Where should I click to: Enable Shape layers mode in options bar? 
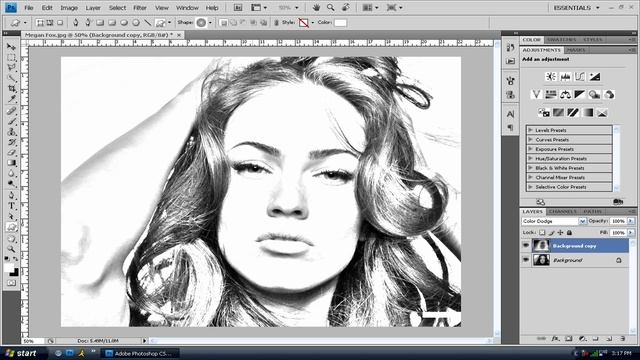click(40, 22)
